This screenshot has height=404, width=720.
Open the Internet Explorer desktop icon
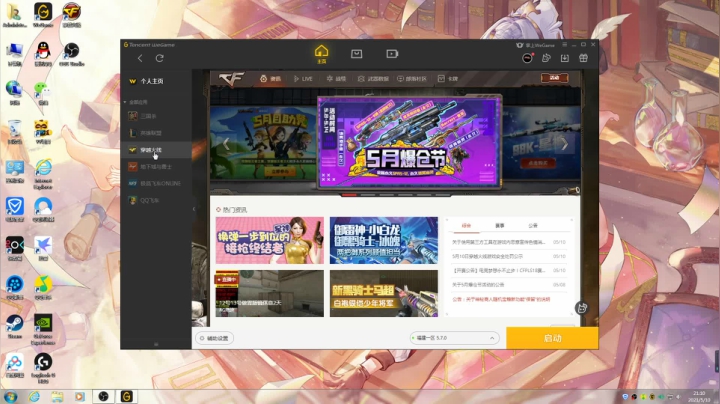tap(43, 174)
